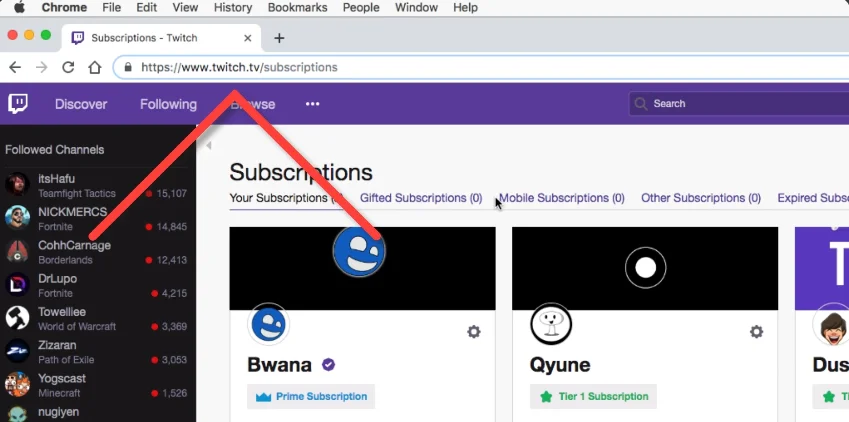This screenshot has height=422, width=849.
Task: Open CohhCarnage channel from sidebar
Action: 97,252
